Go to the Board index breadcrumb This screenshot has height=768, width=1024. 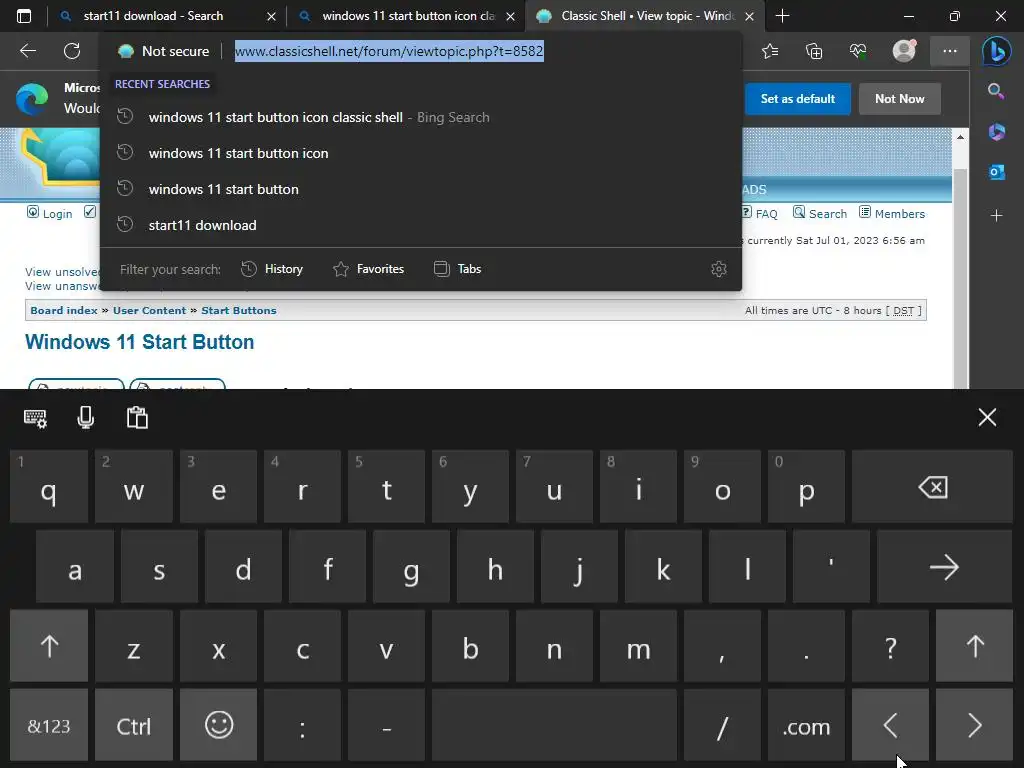[64, 310]
